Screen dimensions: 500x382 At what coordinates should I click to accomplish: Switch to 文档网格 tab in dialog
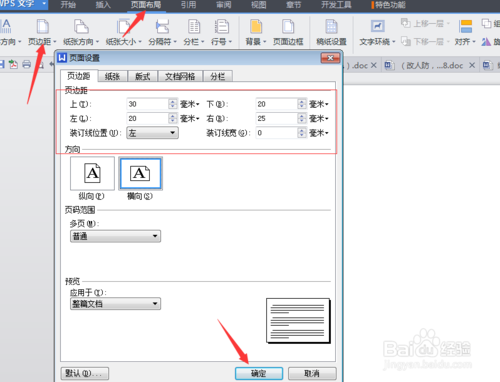(180, 76)
